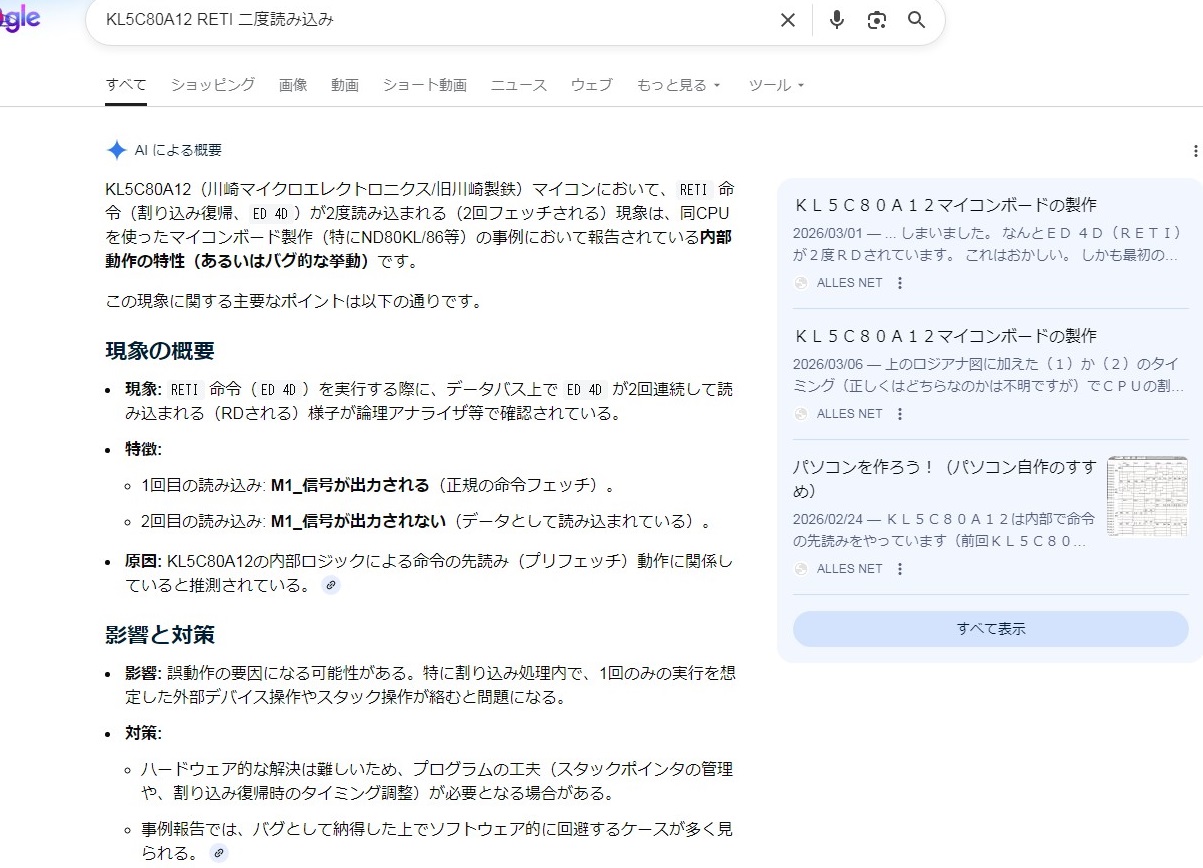Screen dimensions: 1203x868
Task: Open the first ＫＬ５Ｃ８０Ａ１２マイコンボードの製作 link
Action: click(x=945, y=205)
